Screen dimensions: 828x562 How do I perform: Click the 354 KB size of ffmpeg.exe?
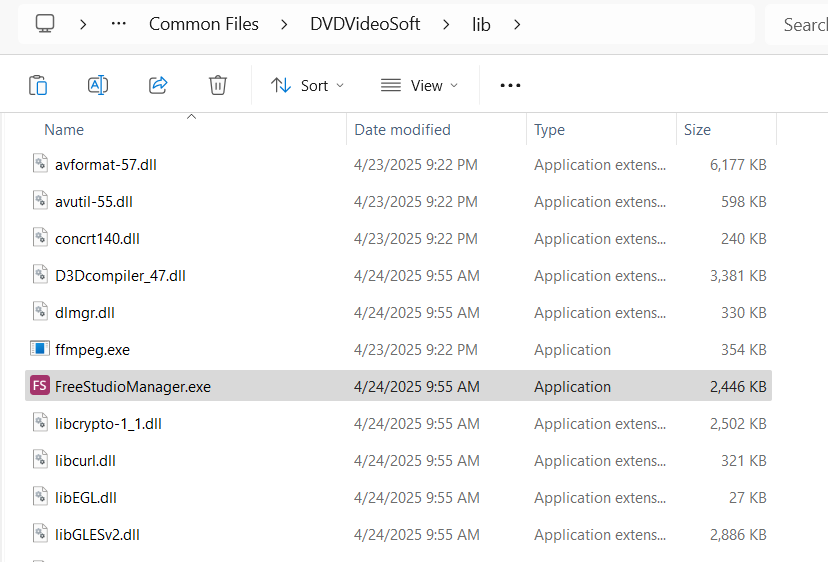[744, 350]
